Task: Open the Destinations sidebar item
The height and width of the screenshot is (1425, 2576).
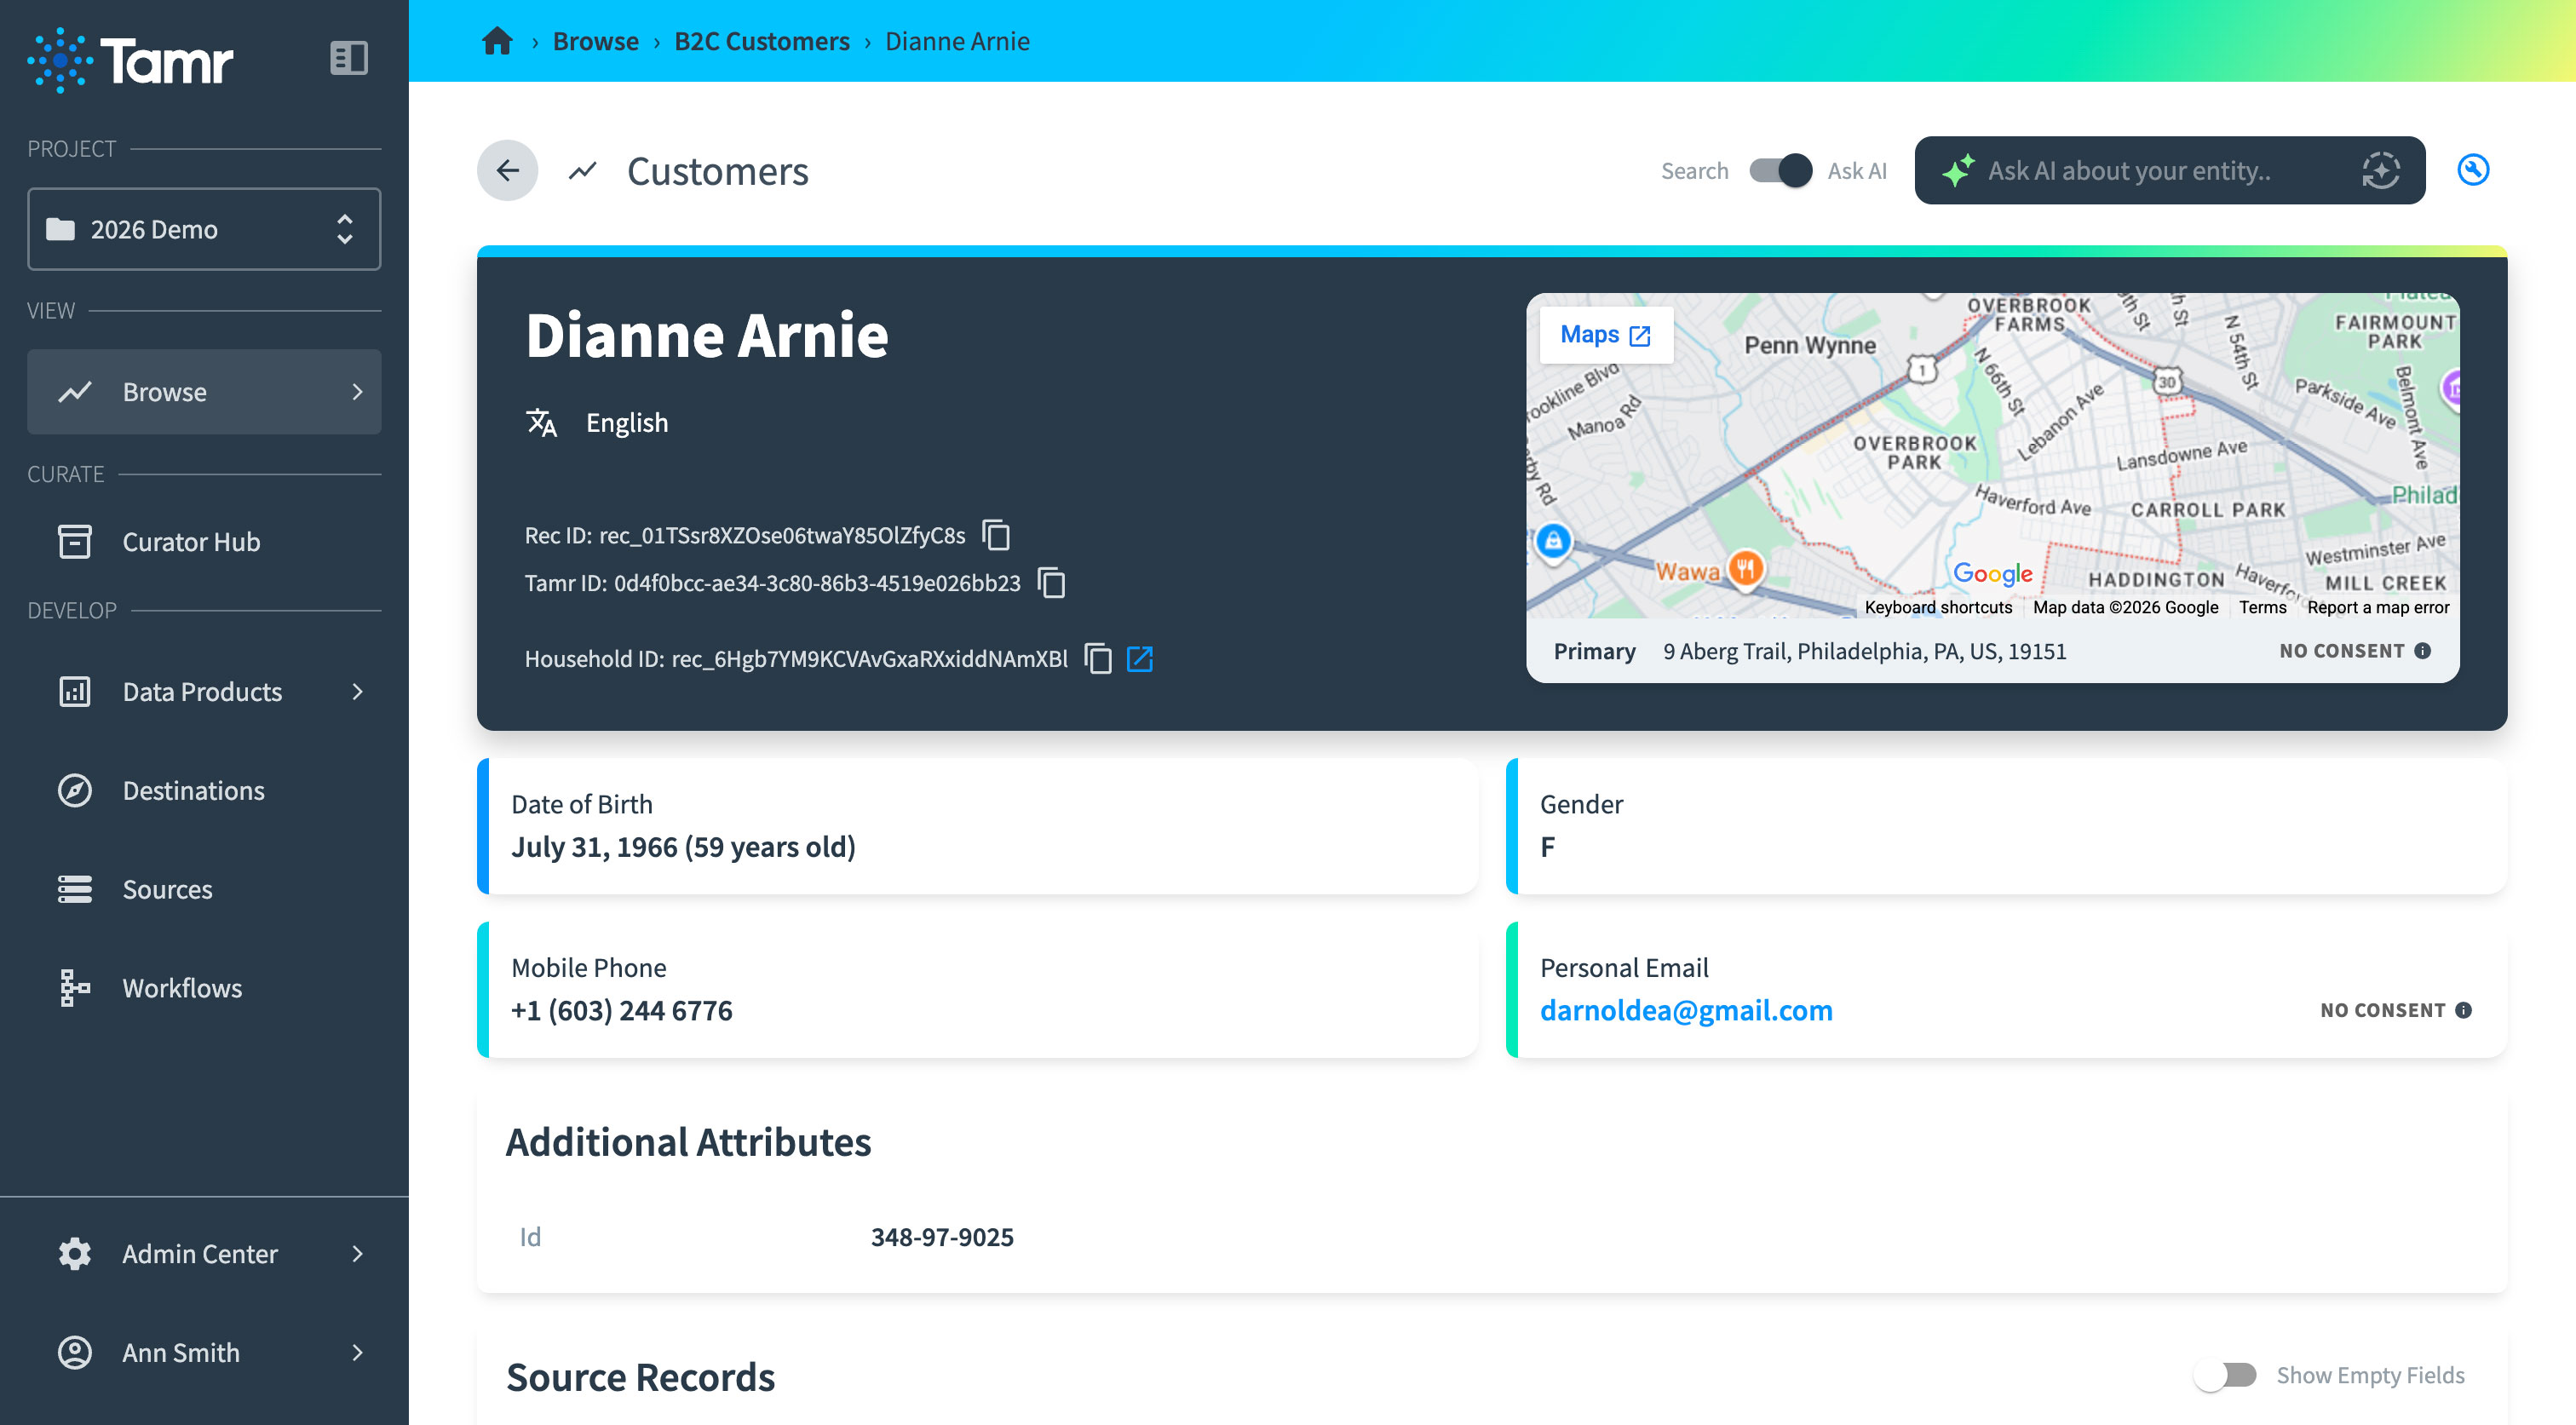Action: pyautogui.click(x=193, y=790)
